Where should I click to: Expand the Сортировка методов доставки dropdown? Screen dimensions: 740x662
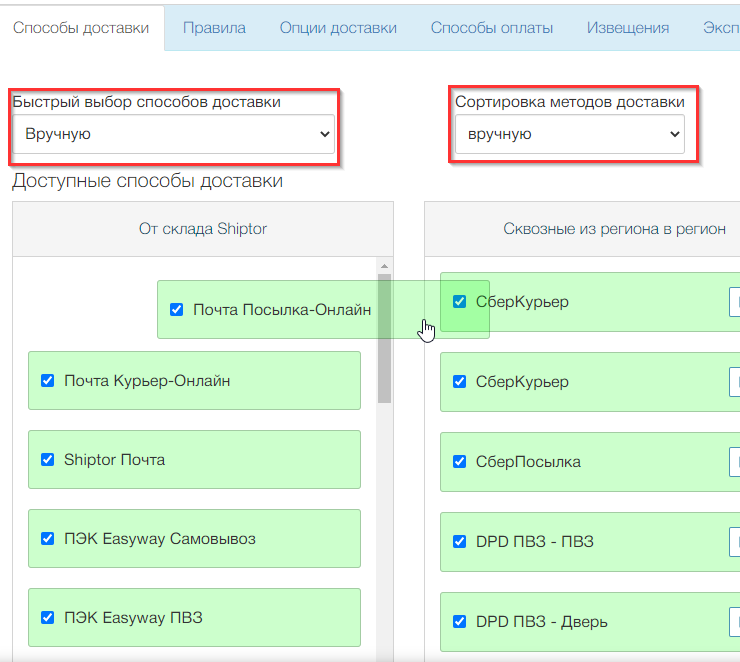(x=569, y=134)
